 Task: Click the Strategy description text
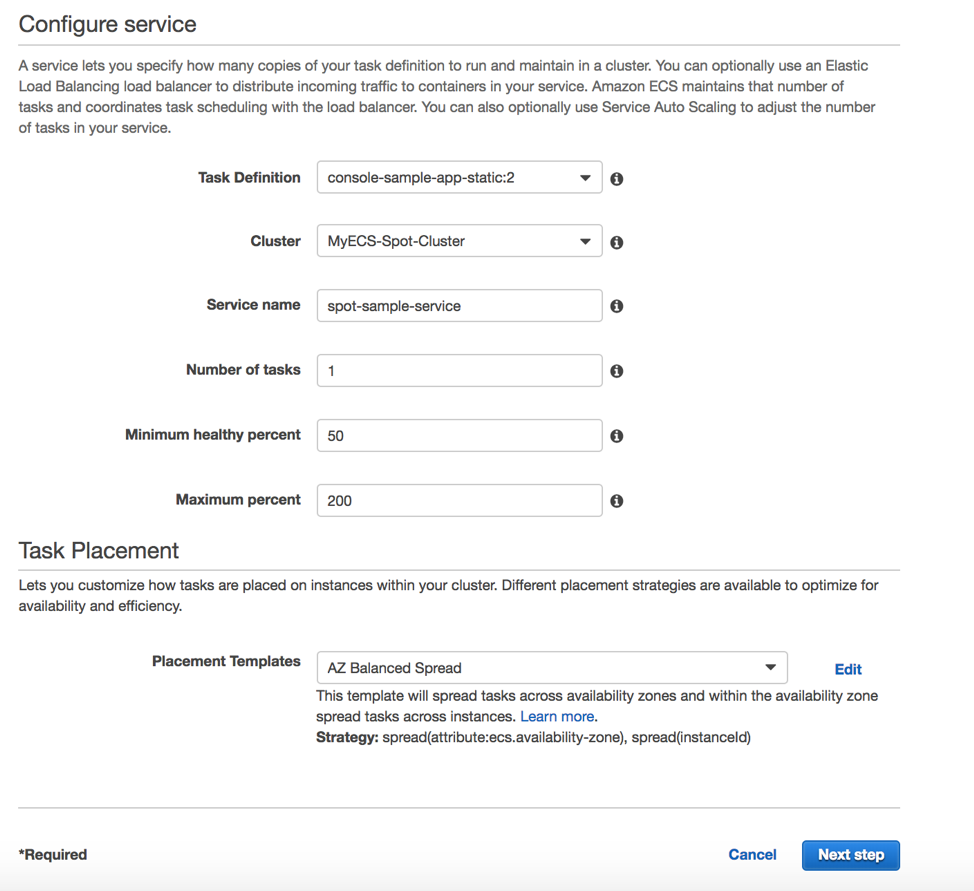(x=534, y=738)
